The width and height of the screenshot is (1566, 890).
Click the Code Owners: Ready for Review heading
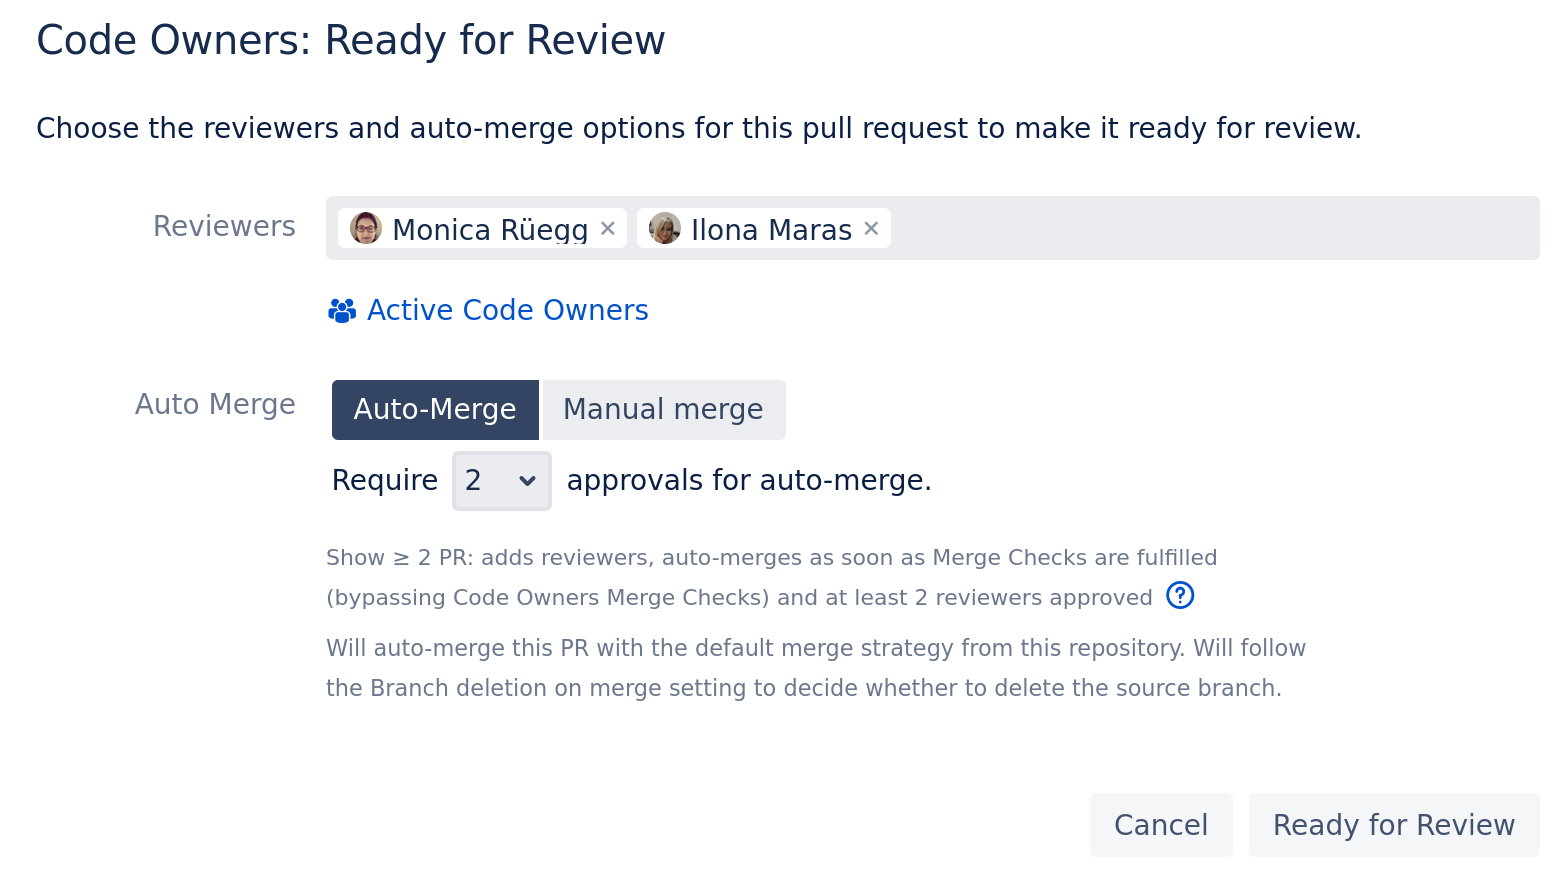coord(351,41)
